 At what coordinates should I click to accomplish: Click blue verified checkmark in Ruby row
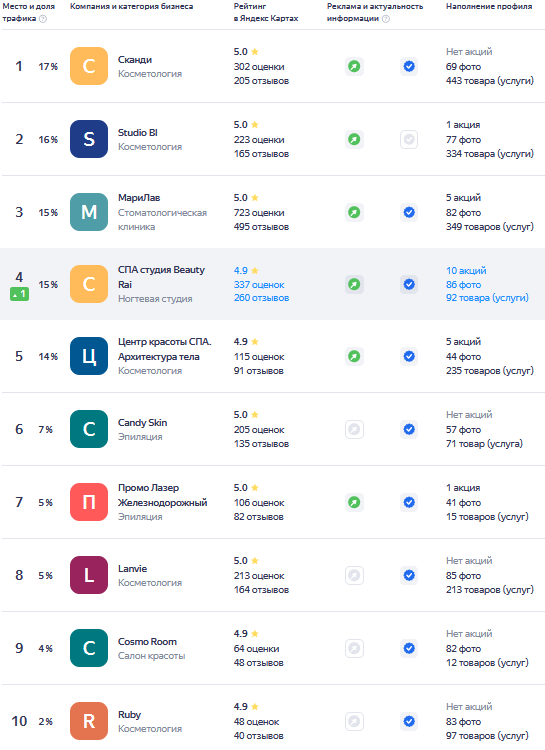(x=409, y=721)
